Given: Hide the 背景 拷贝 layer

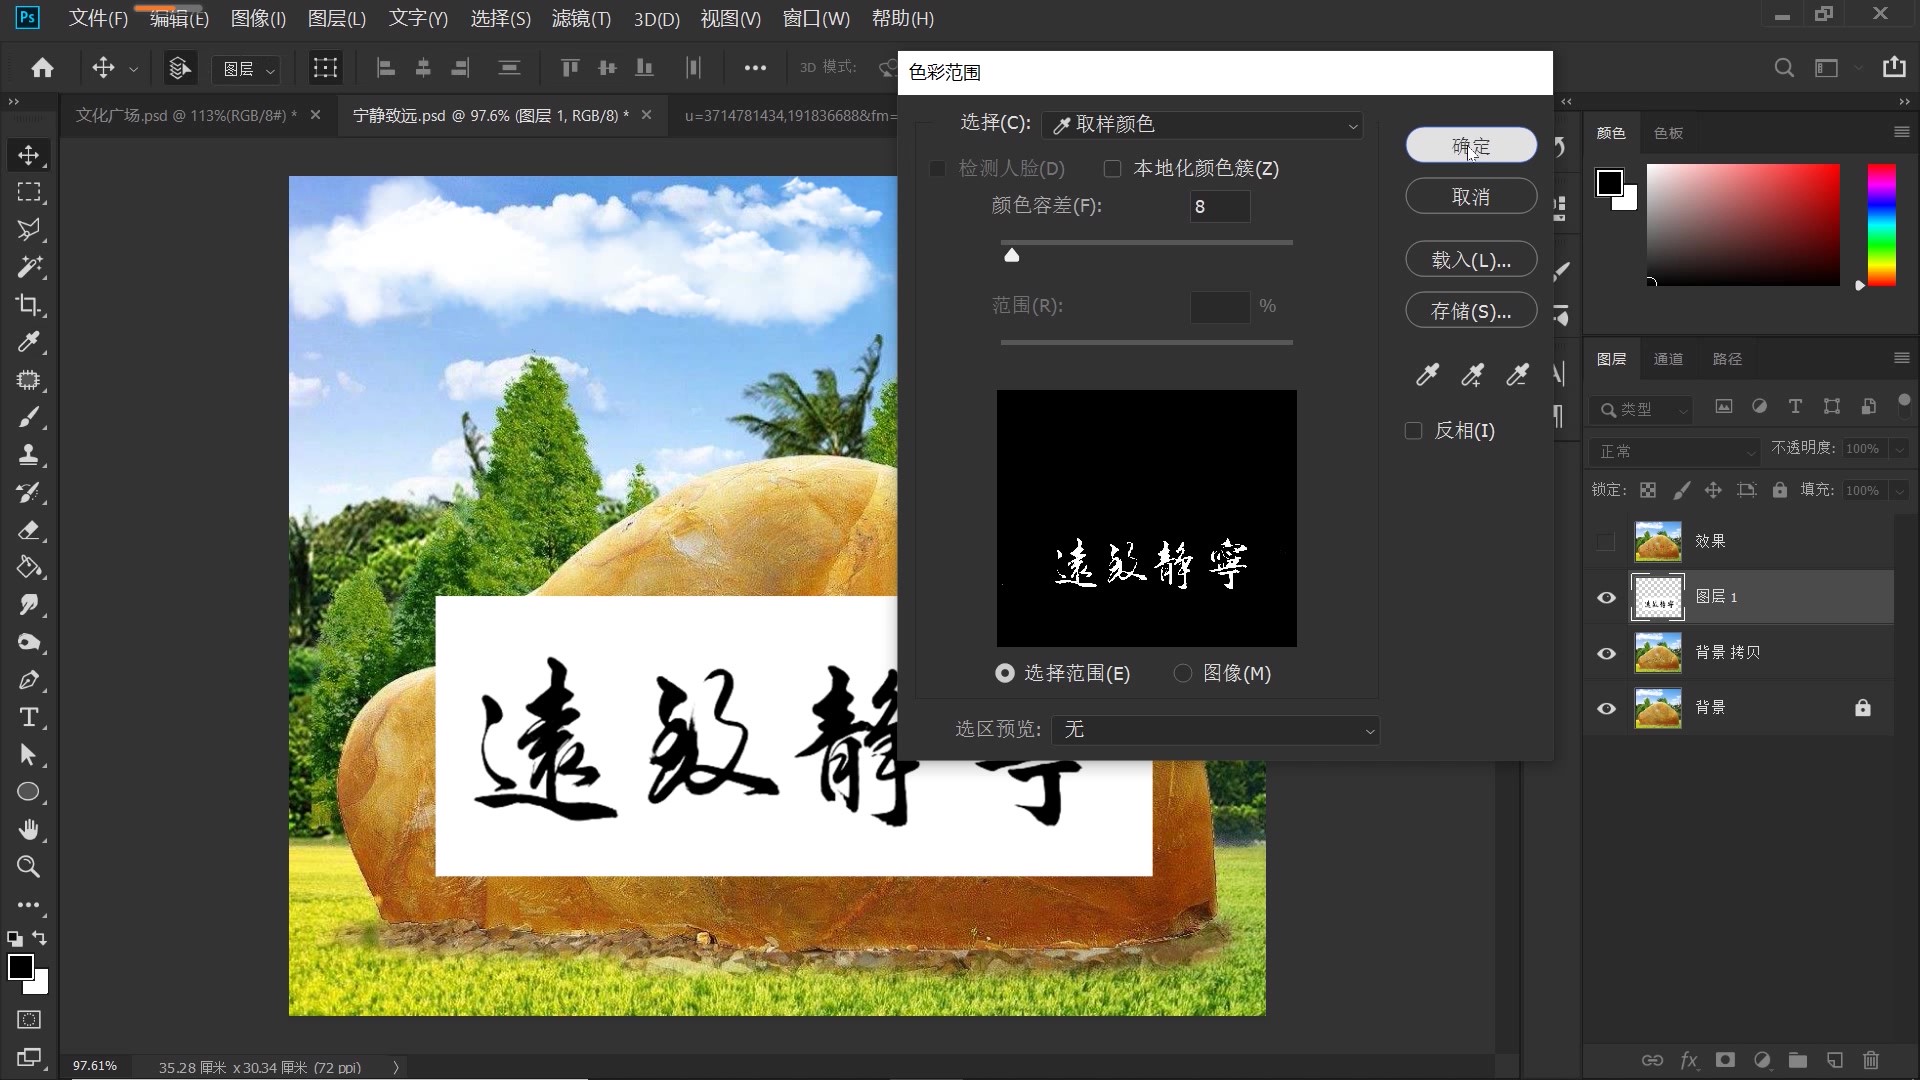Looking at the screenshot, I should (x=1606, y=652).
